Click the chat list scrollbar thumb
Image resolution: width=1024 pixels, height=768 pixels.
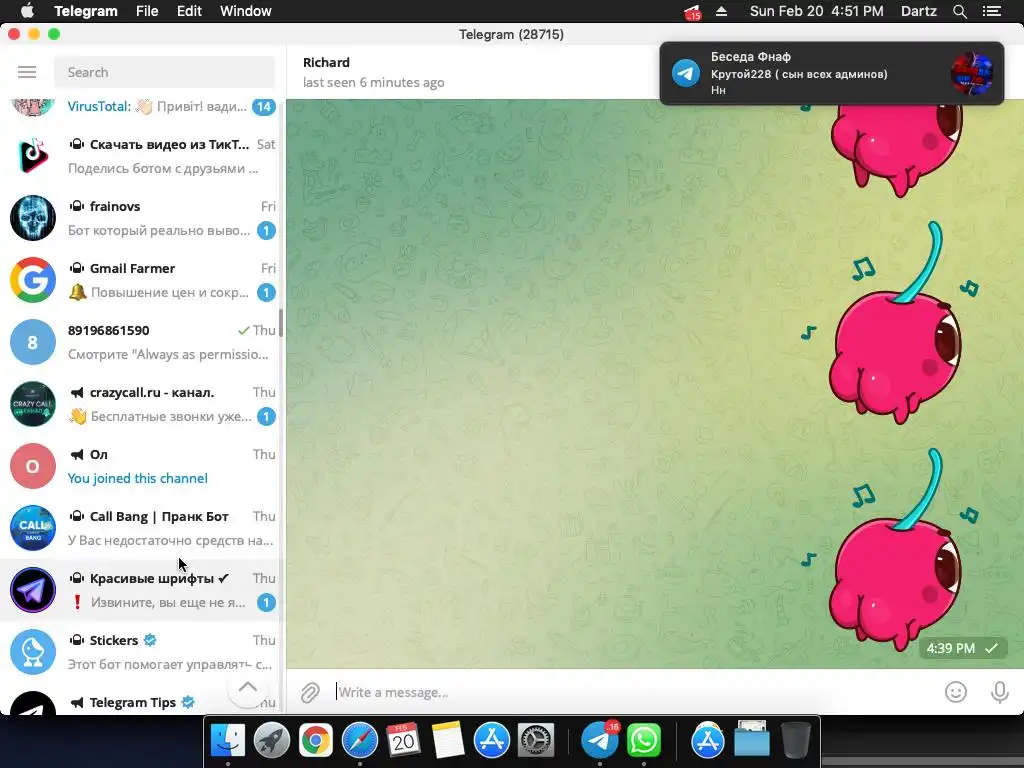(281, 323)
